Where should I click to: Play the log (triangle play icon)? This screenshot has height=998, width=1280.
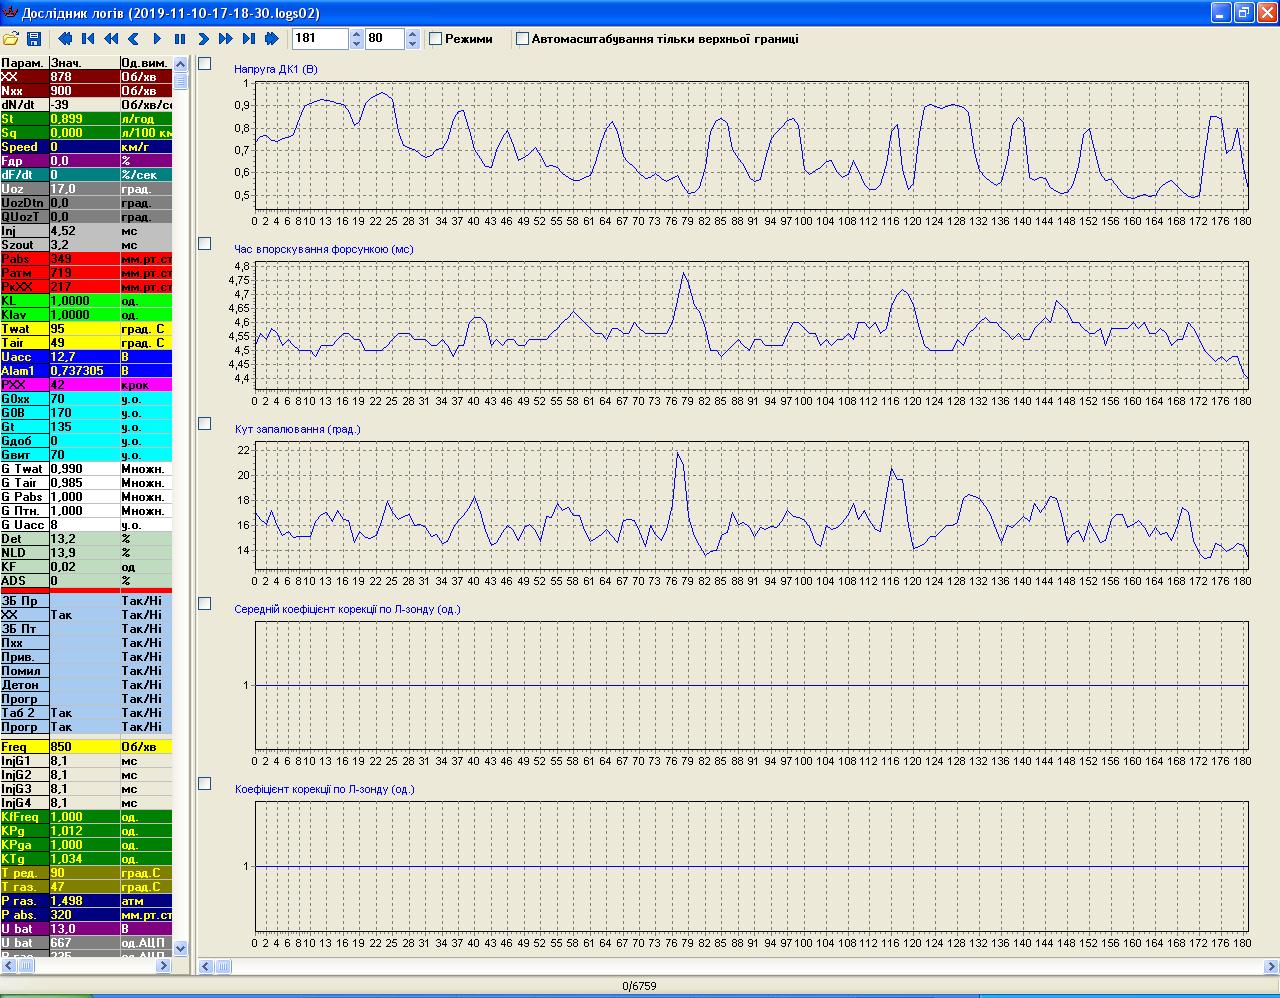157,39
